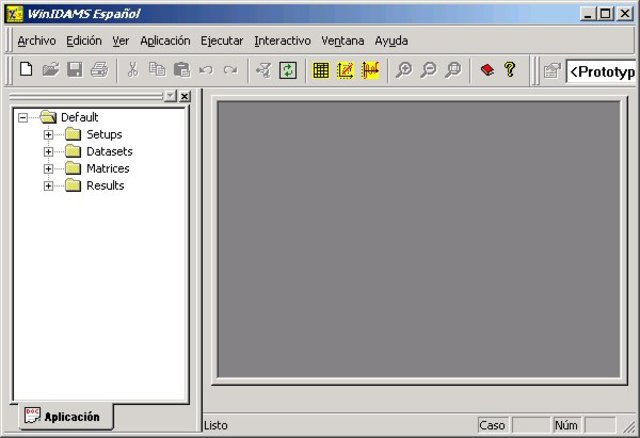Click into the <Prototyp input field
Image resolution: width=640 pixels, height=438 pixels.
[x=601, y=71]
